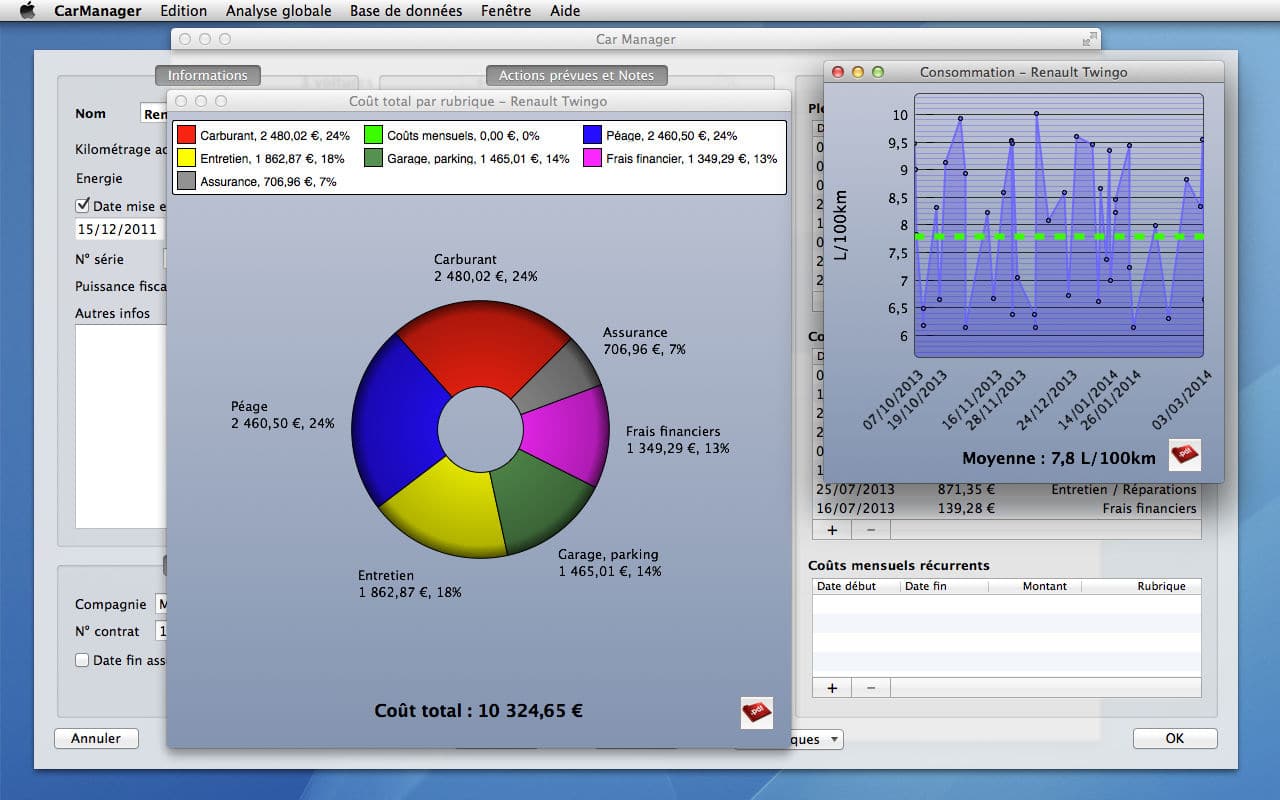This screenshot has height=800, width=1280.
Task: Click the red Carburant legend swatch
Action: pyautogui.click(x=186, y=135)
